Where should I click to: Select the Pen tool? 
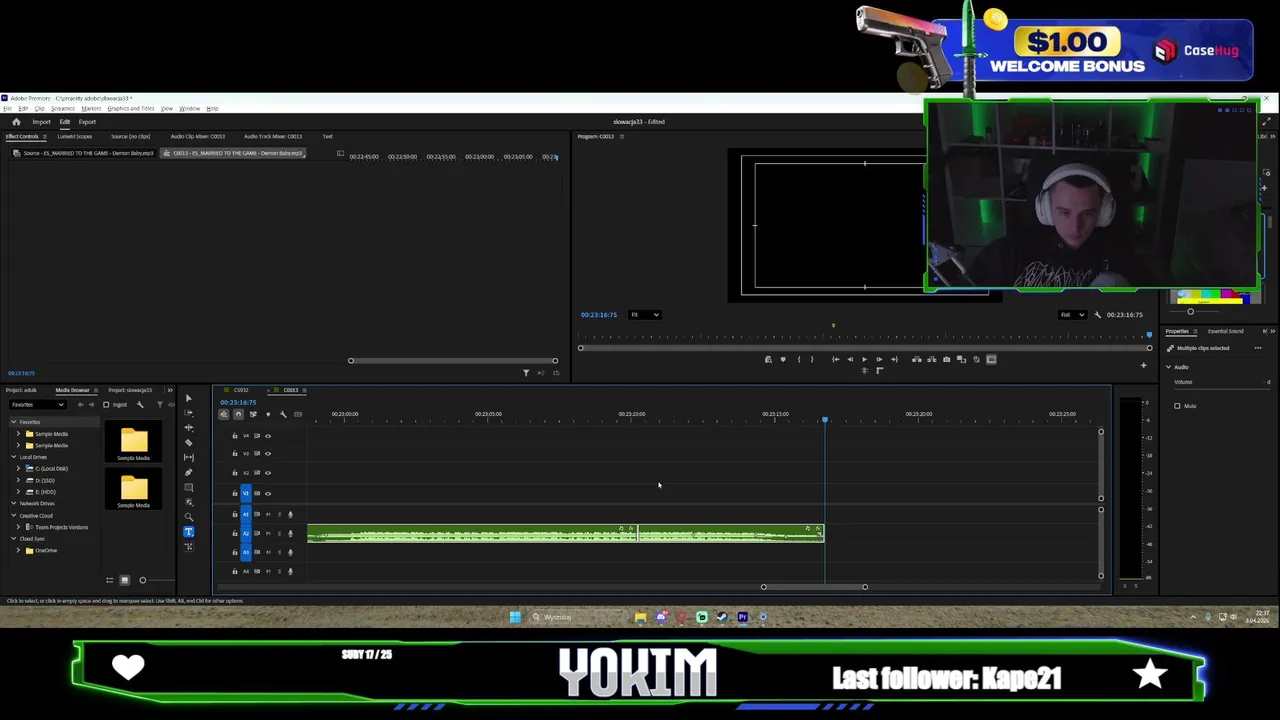tap(188, 472)
